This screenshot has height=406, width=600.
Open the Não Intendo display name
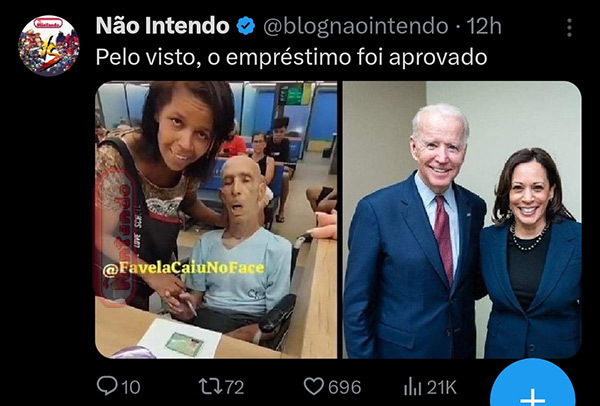click(162, 26)
